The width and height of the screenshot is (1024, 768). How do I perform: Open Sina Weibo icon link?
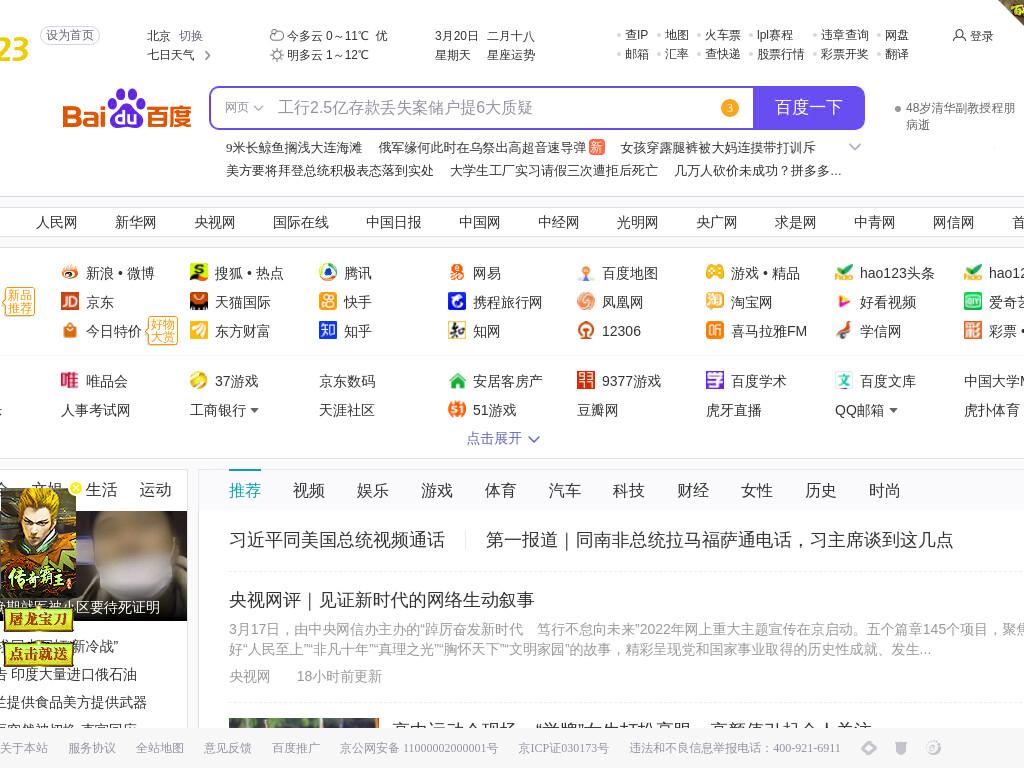point(70,273)
